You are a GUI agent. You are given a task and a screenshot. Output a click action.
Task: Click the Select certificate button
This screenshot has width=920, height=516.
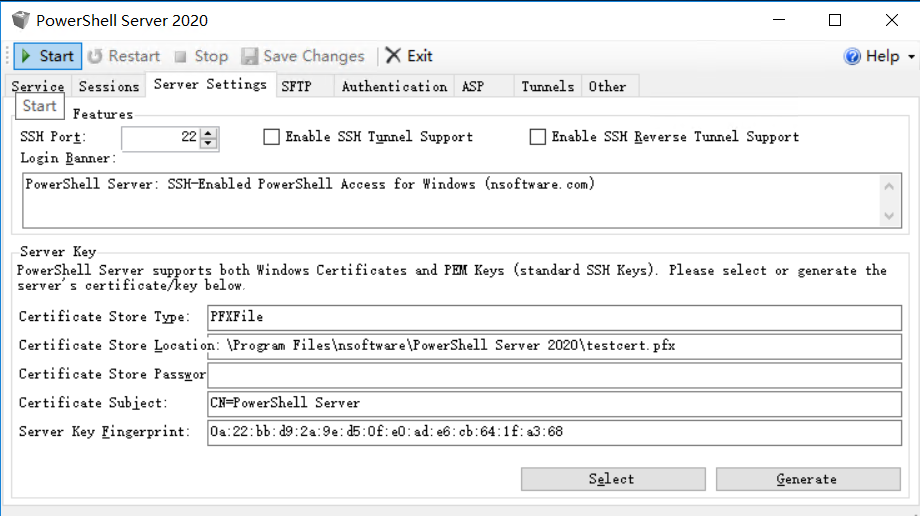[x=613, y=479]
